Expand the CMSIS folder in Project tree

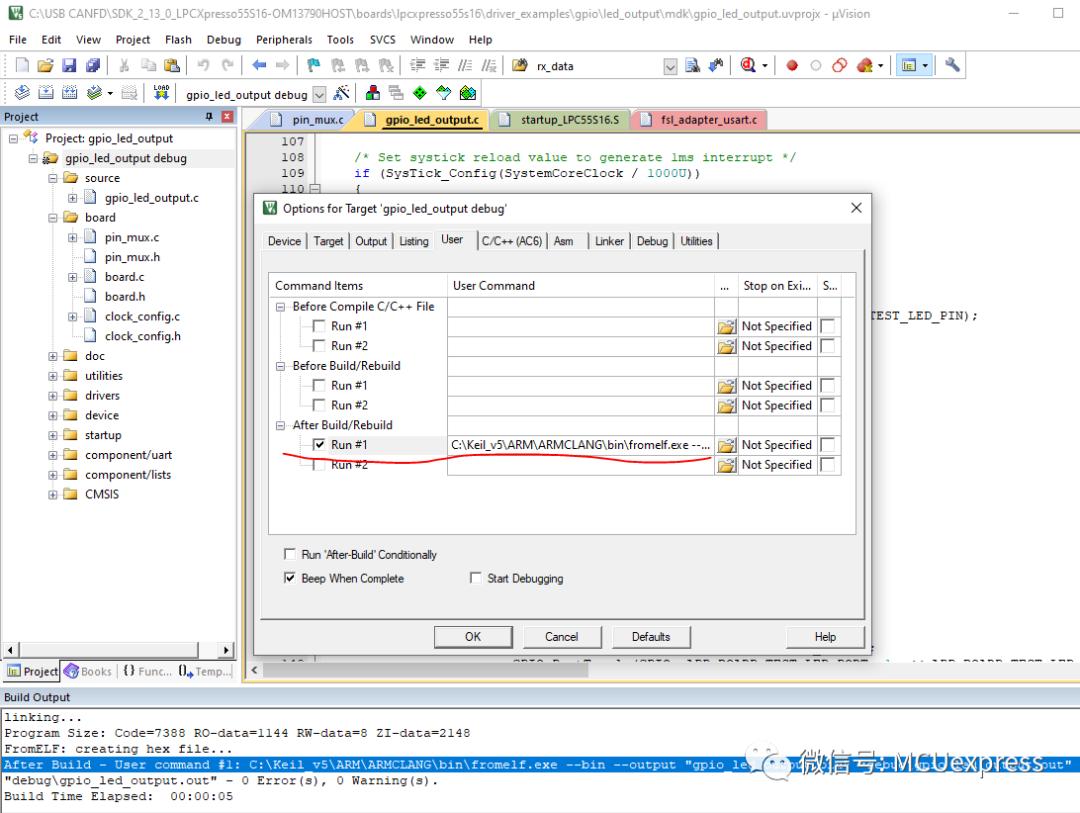(52, 495)
